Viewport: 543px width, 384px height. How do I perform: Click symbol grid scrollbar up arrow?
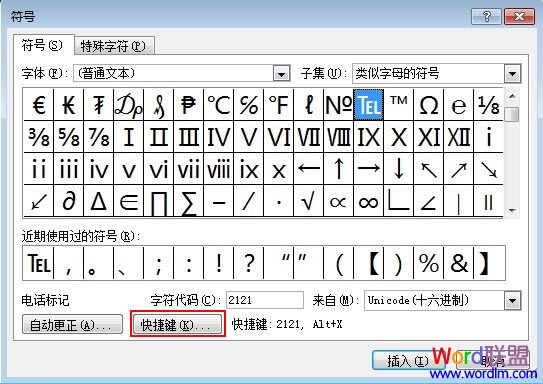512,96
